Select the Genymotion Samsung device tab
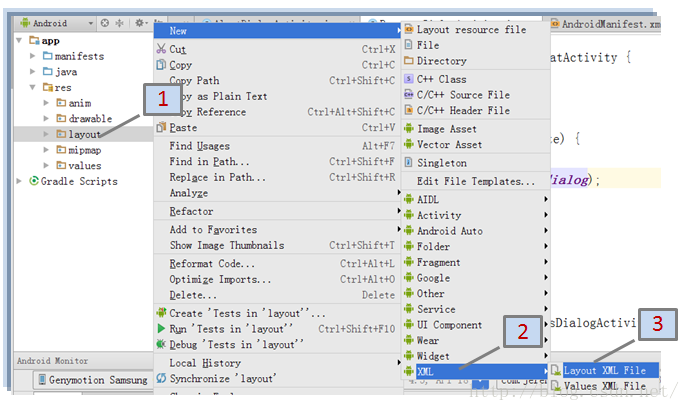691x411 pixels. click(x=90, y=380)
